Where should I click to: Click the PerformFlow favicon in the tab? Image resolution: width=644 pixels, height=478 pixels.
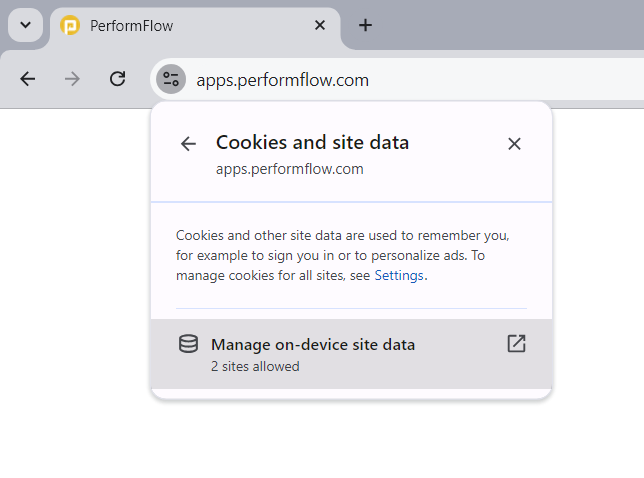coord(70,25)
